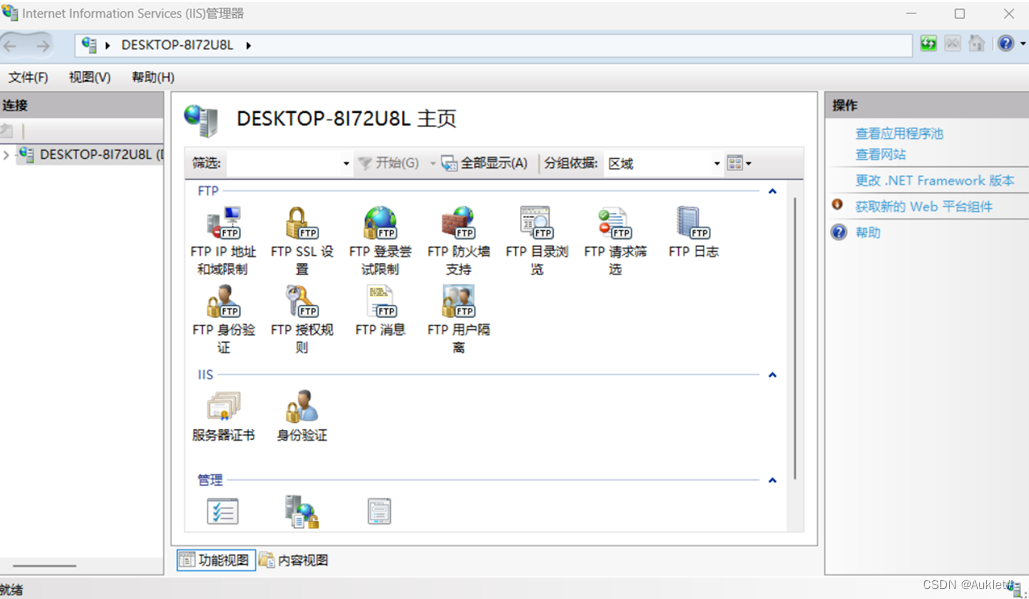
Task: Click 帮助 link in 操作 panel
Action: 868,232
